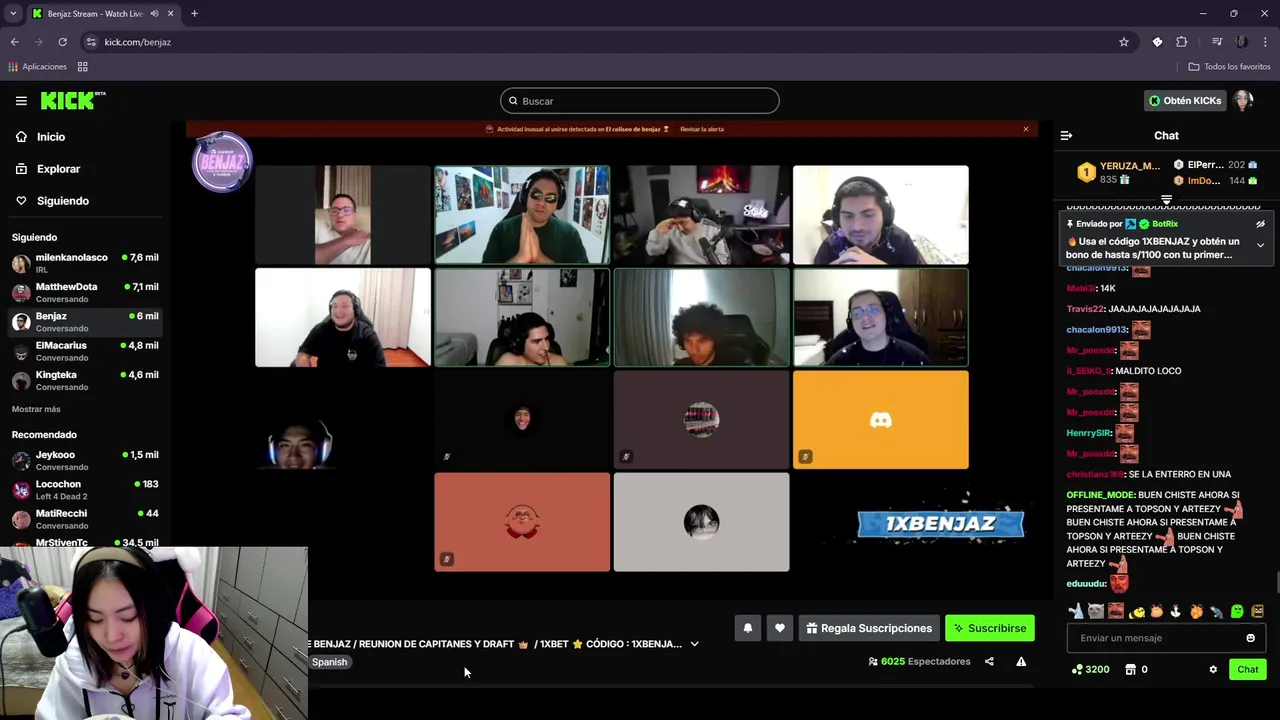This screenshot has width=1280, height=720.
Task: Focus the Buscar search box
Action: [x=639, y=101]
